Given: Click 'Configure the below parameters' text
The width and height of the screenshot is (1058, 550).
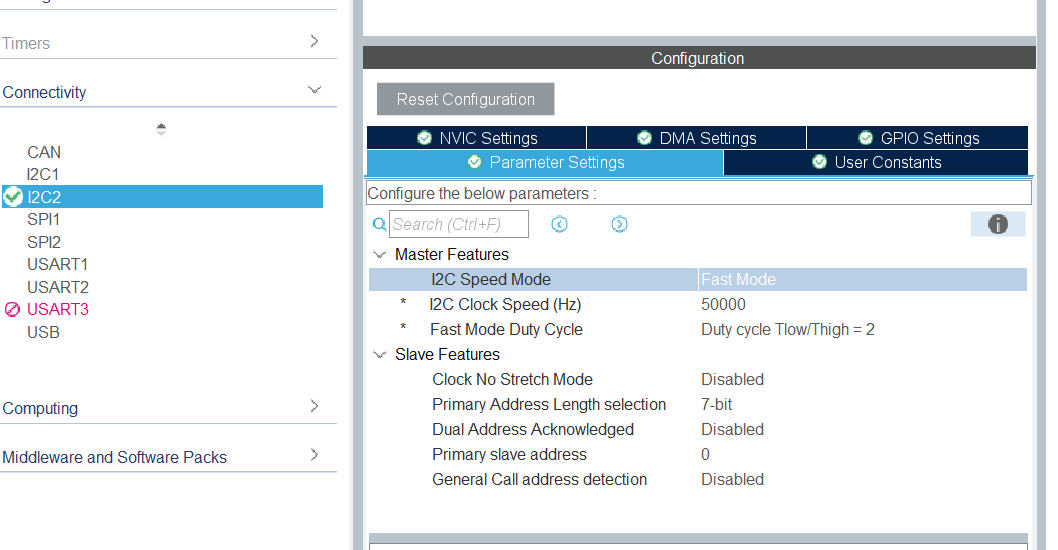Looking at the screenshot, I should 482,194.
